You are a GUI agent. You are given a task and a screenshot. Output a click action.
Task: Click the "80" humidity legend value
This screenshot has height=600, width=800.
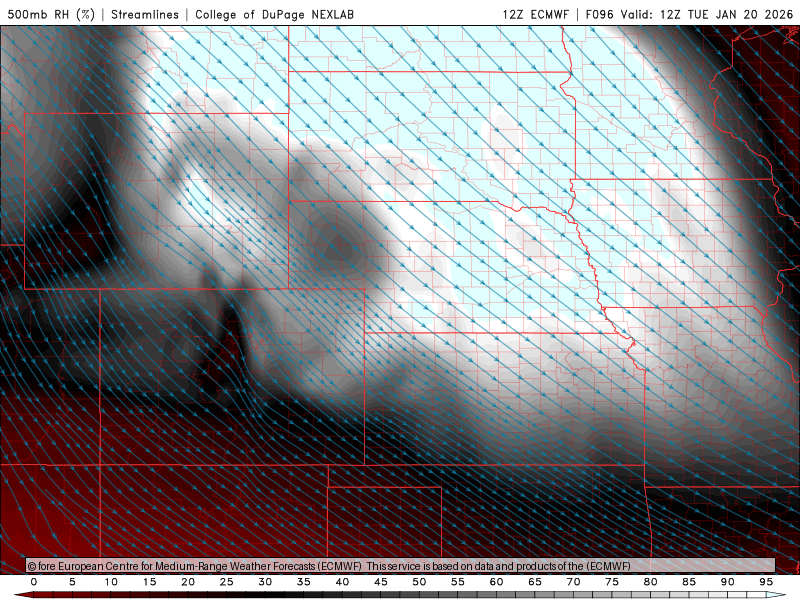pos(651,582)
